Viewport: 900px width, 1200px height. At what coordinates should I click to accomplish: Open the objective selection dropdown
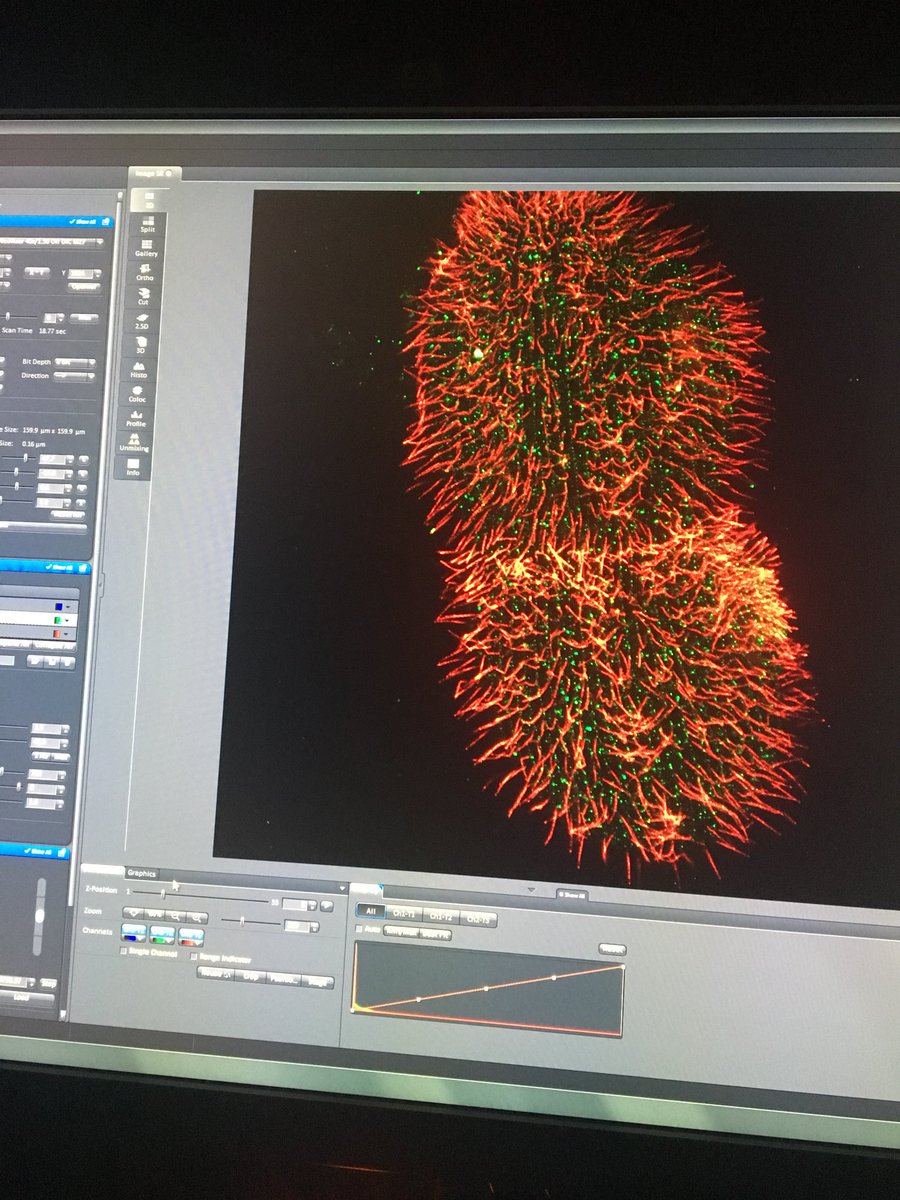click(52, 241)
